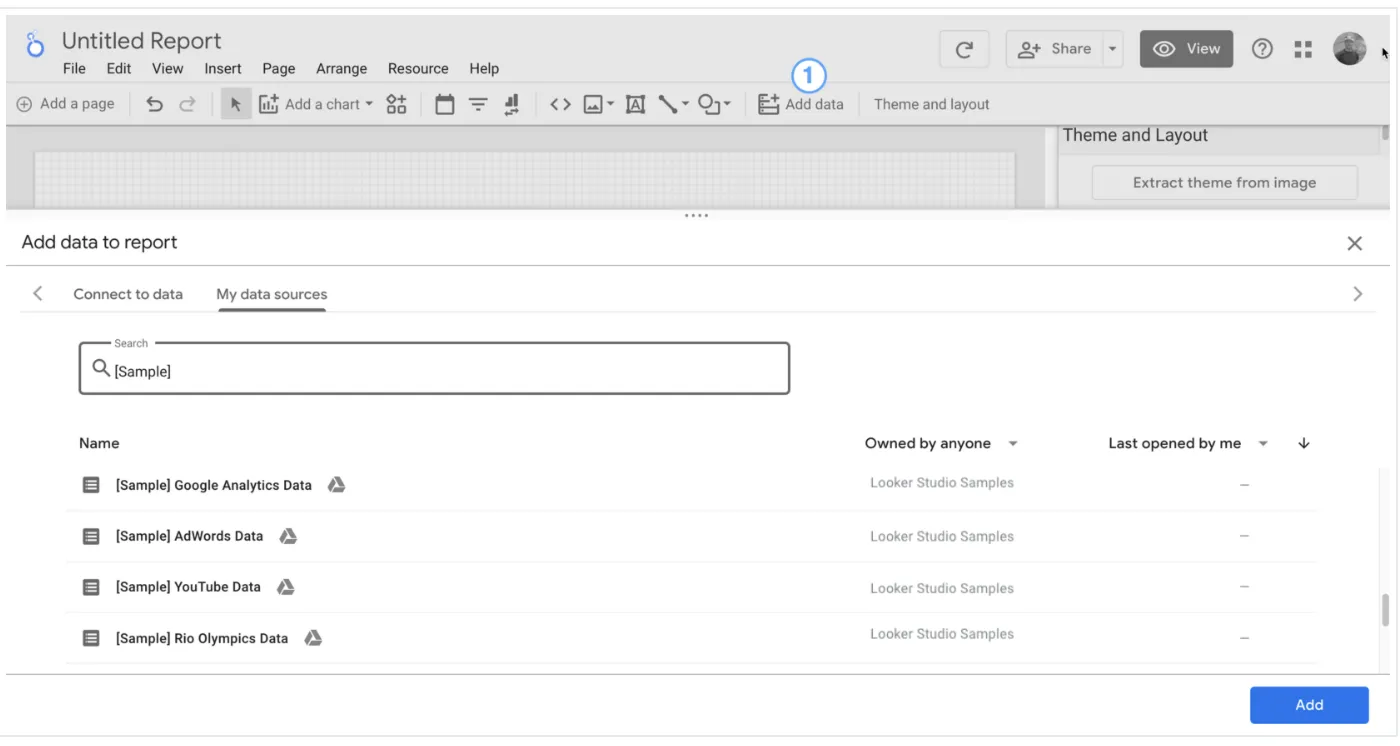
Task: Click the search magnifier icon
Action: click(100, 369)
